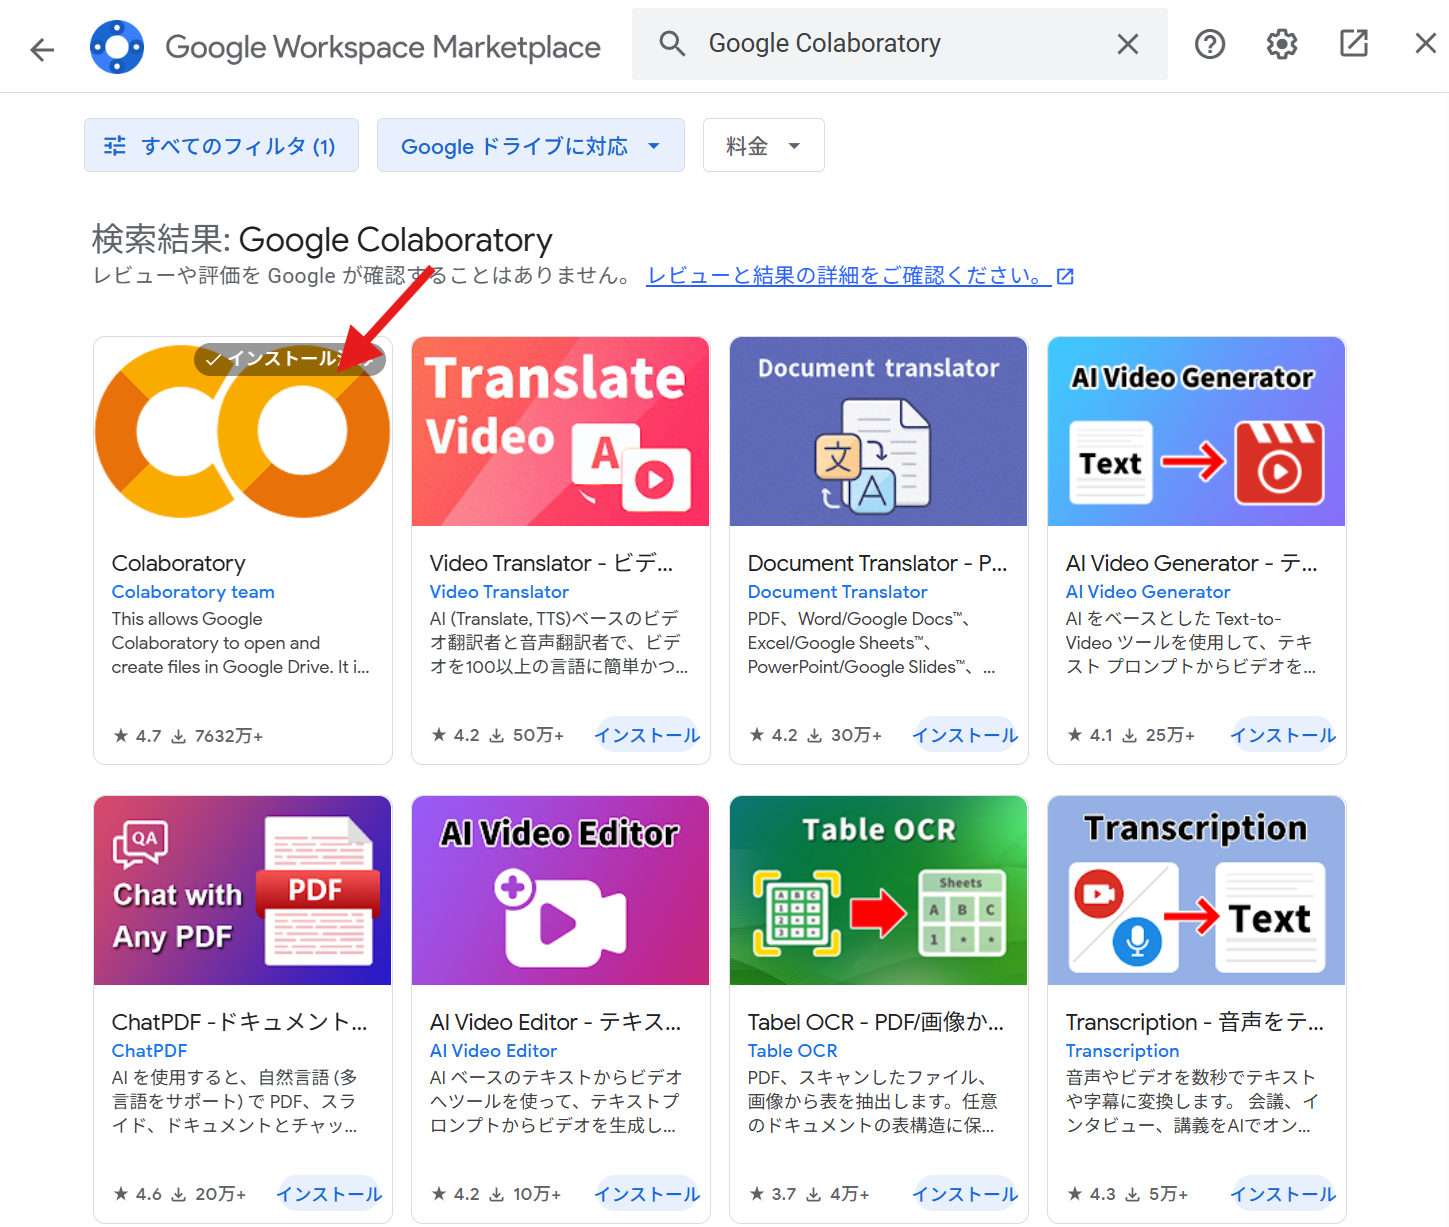Install the Video Translator app
1449x1227 pixels.
click(x=647, y=735)
